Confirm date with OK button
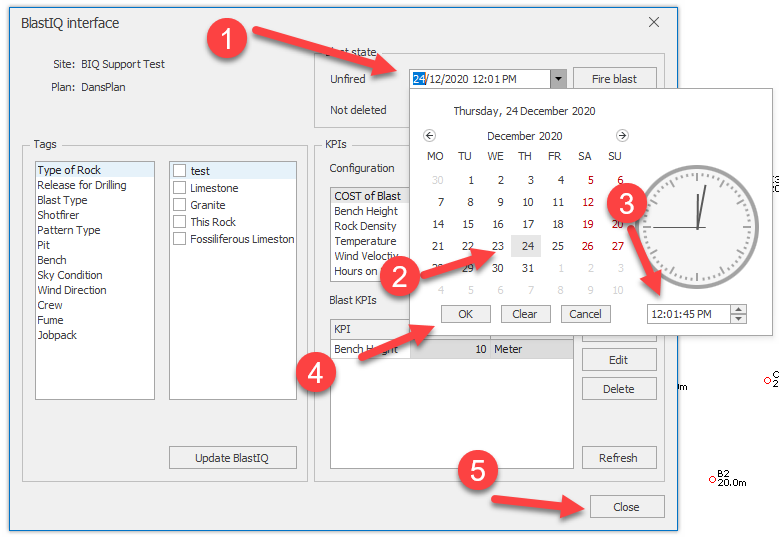This screenshot has height=537, width=779. click(x=466, y=314)
